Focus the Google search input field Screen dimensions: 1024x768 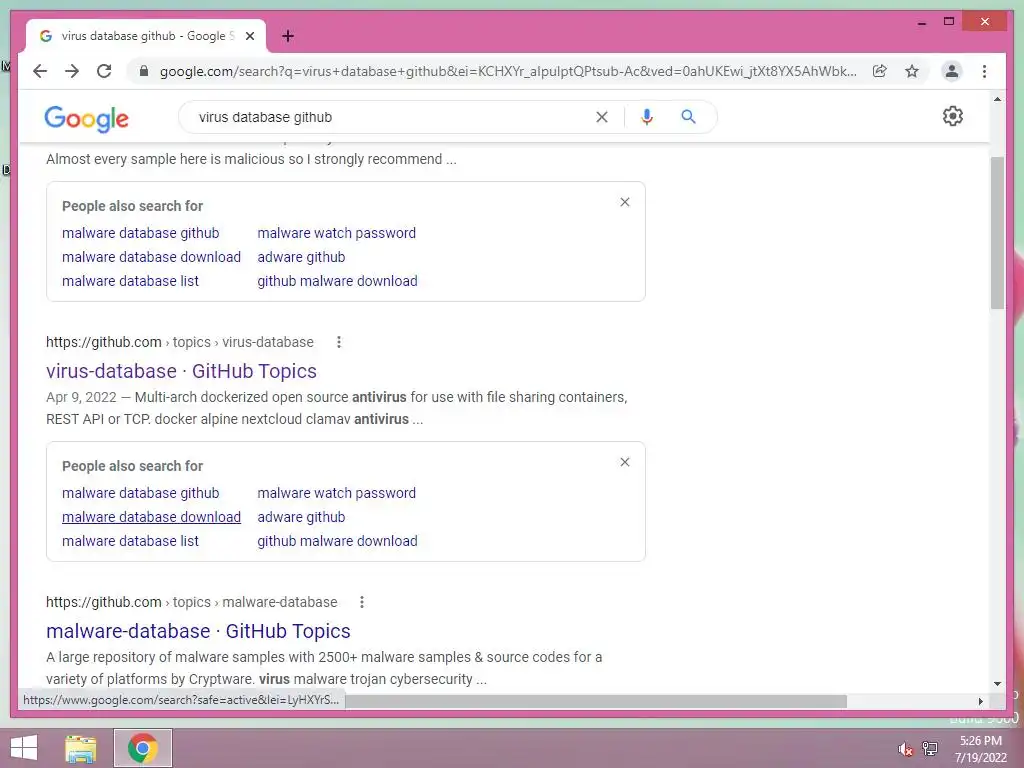pos(392,117)
